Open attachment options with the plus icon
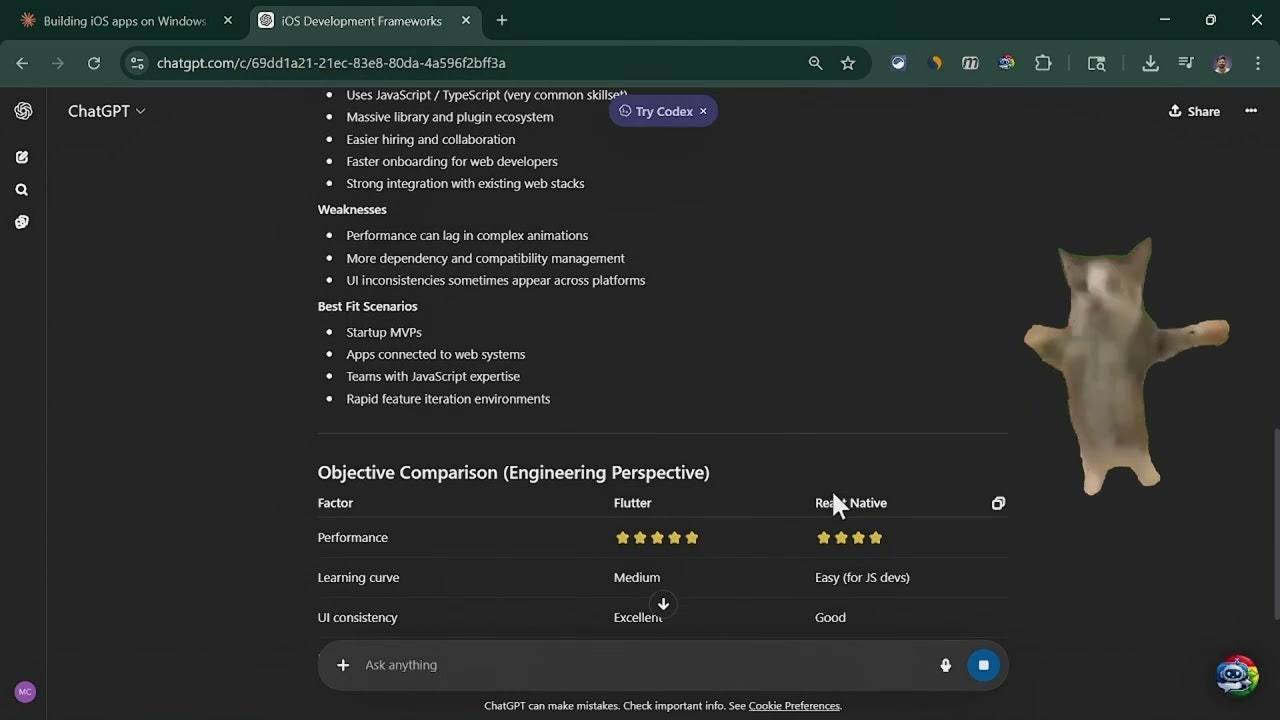 (343, 665)
